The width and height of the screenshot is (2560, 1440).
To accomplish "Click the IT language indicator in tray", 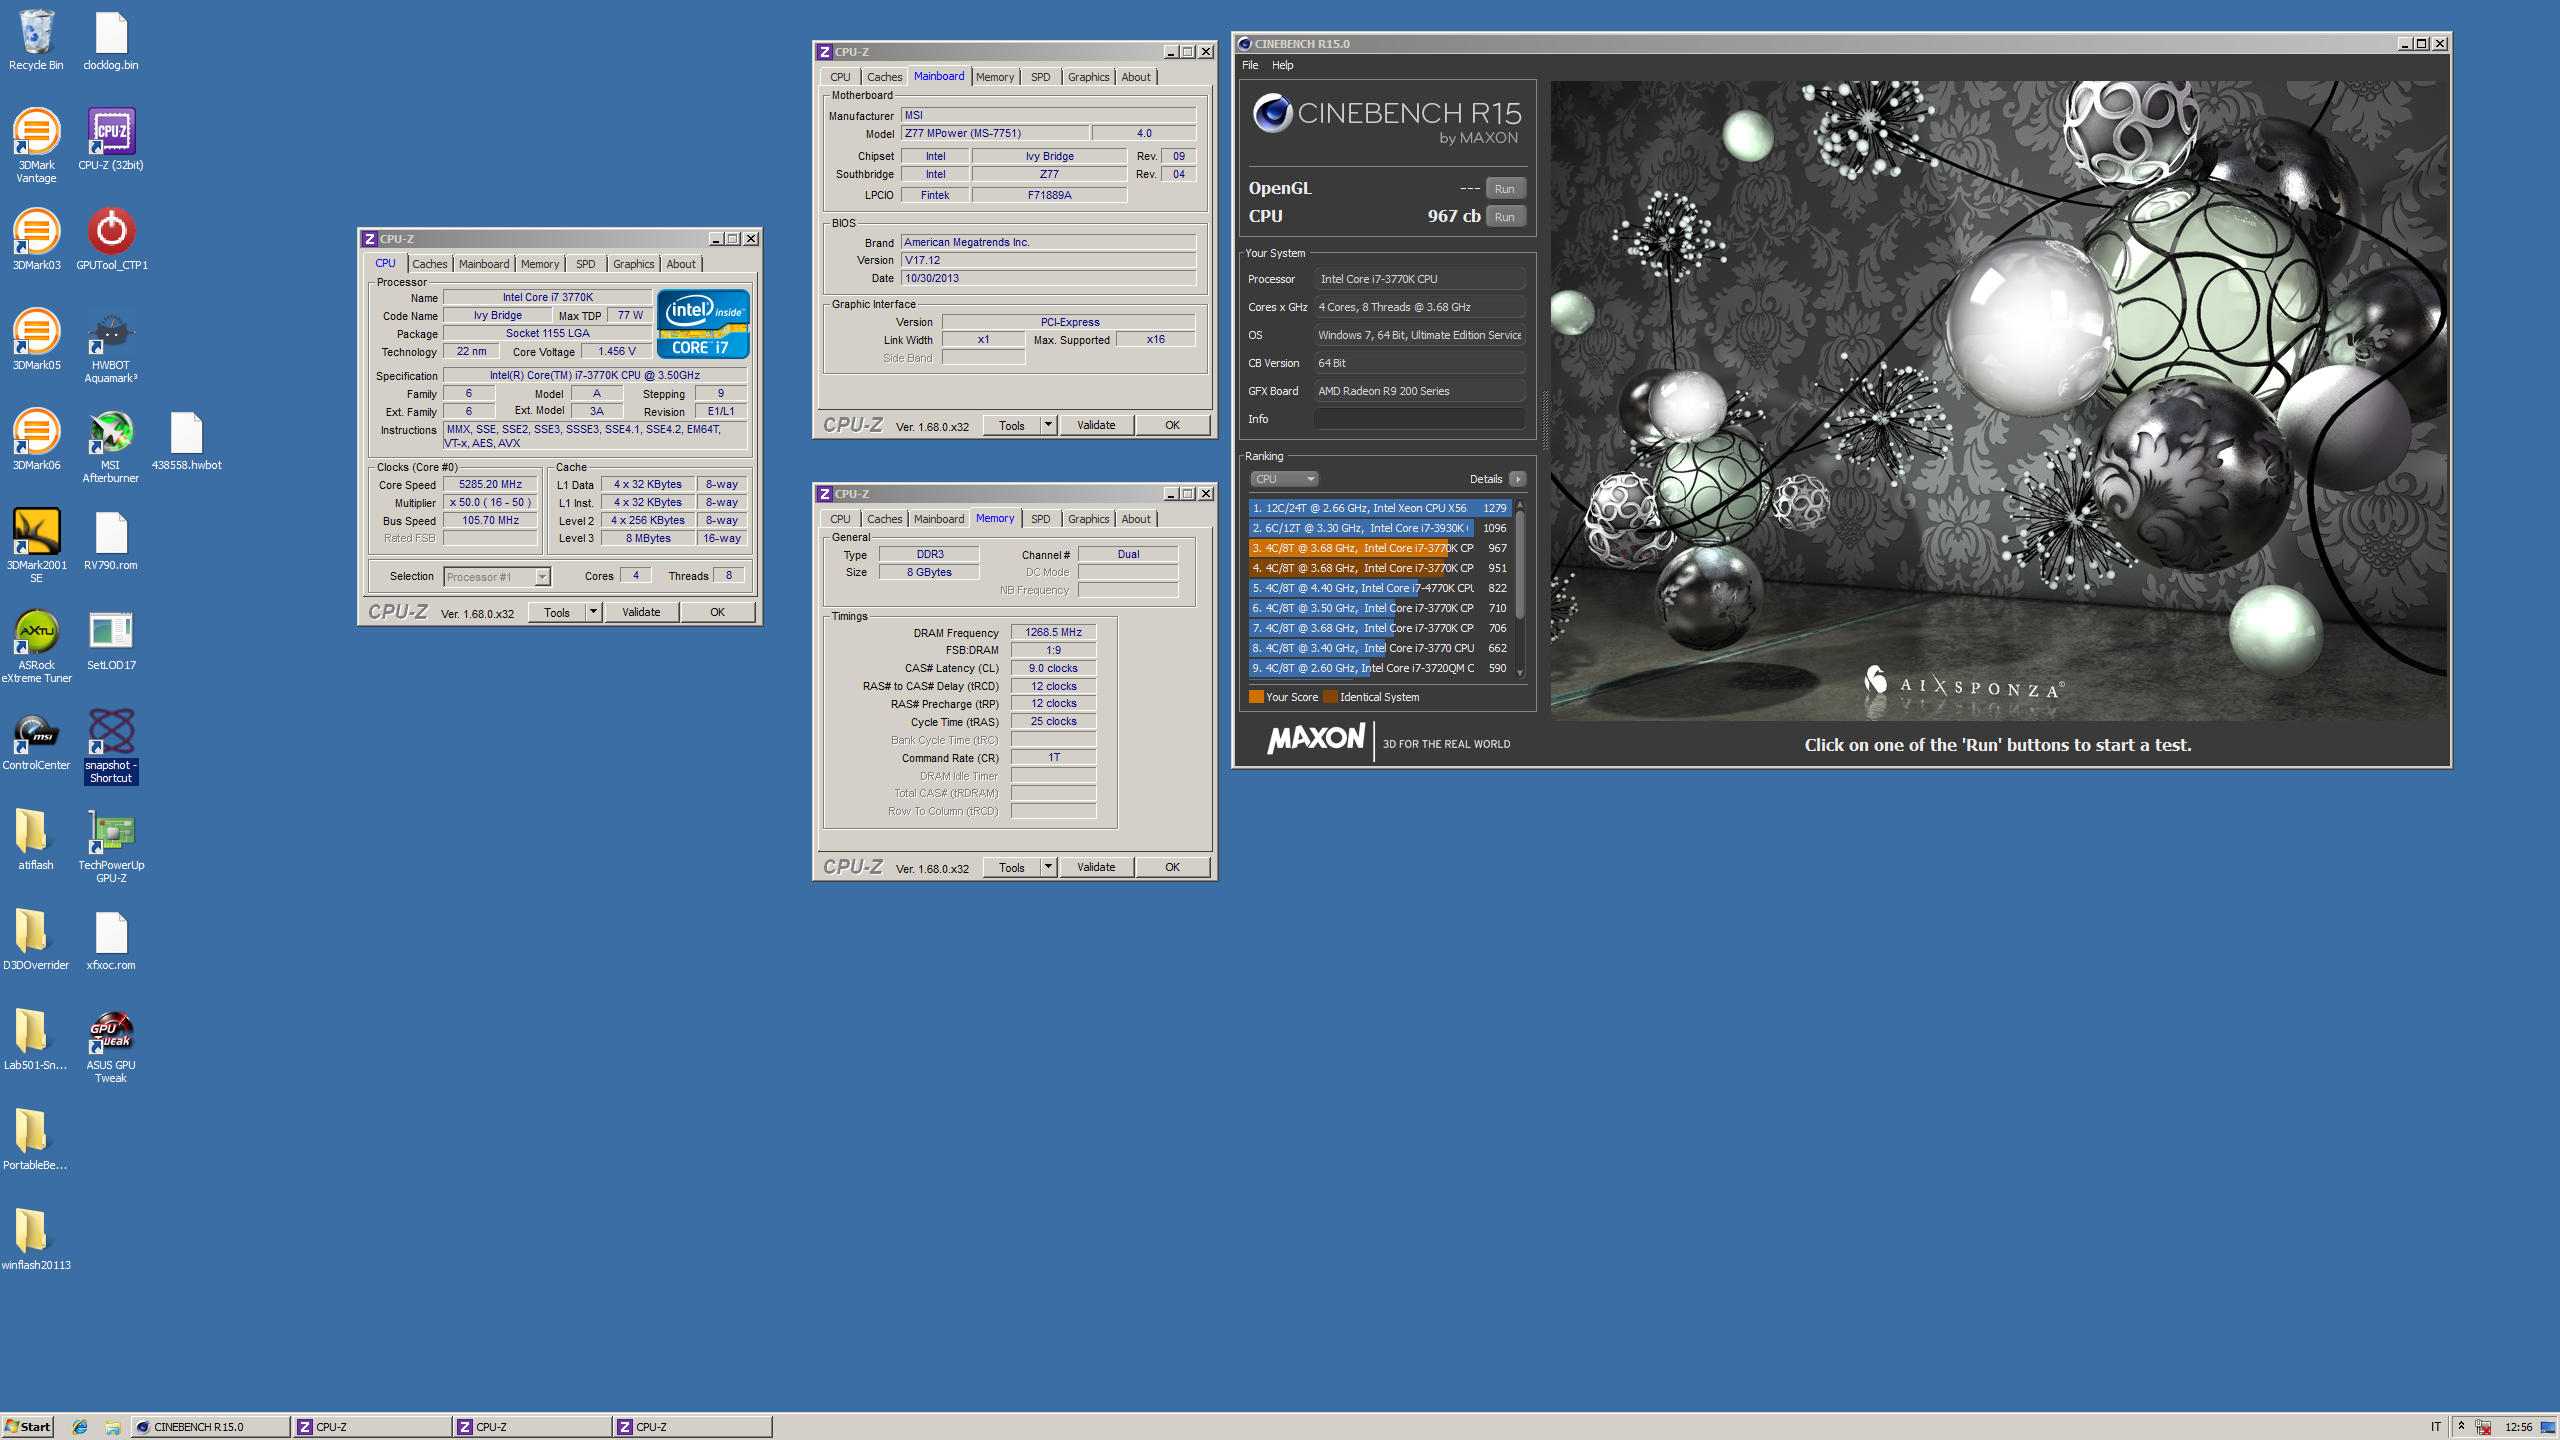I will [2436, 1427].
